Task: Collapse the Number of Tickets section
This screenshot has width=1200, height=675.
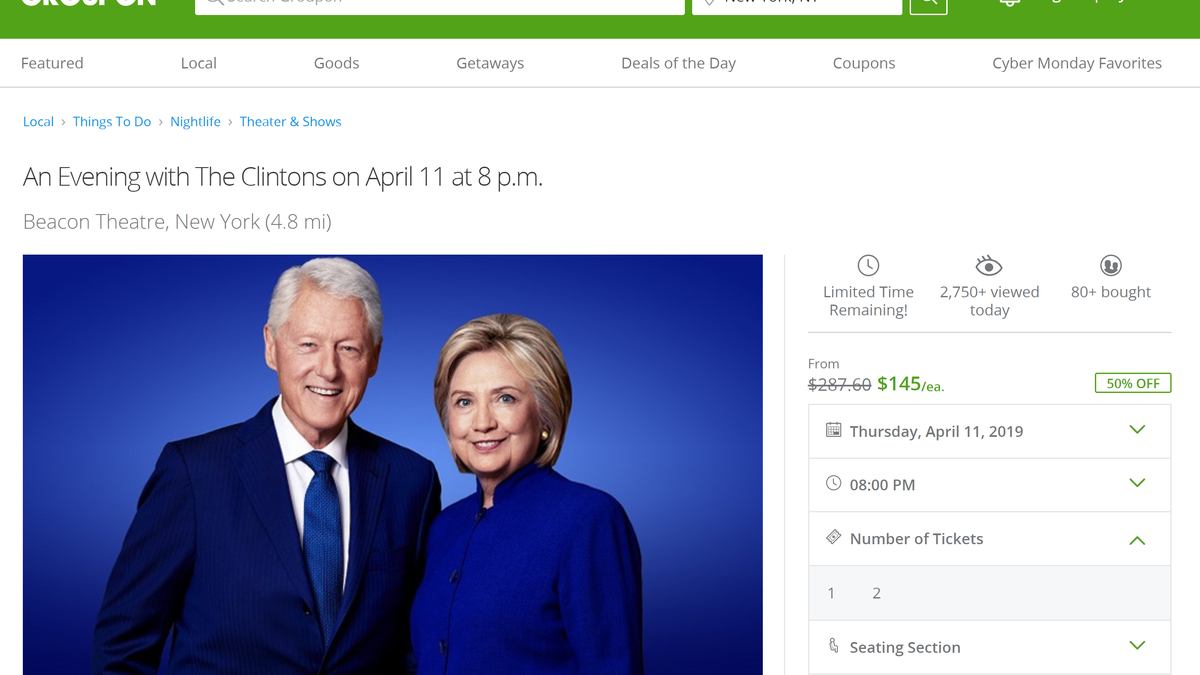Action: [x=1137, y=540]
